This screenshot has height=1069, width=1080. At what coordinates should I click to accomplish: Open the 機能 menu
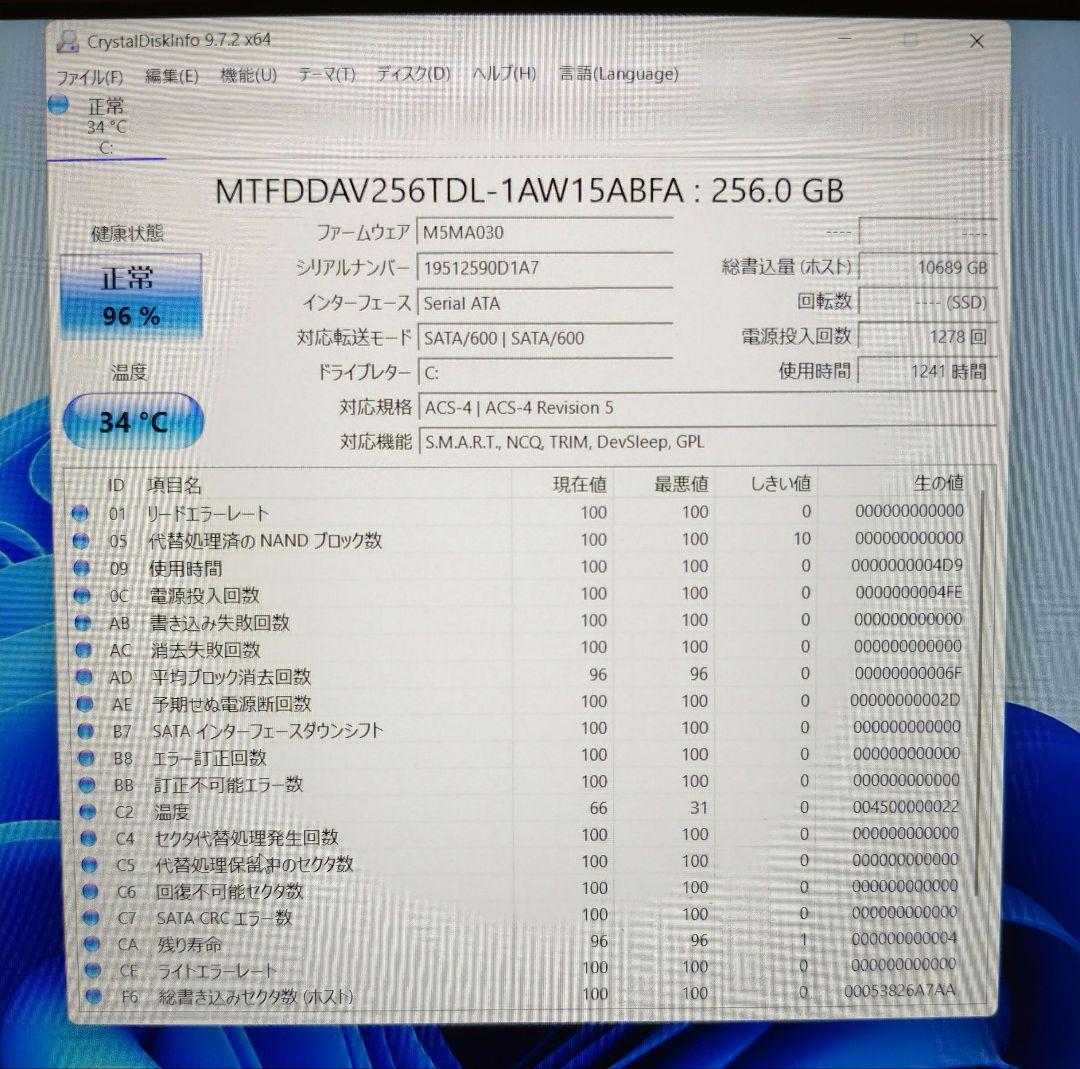(x=249, y=74)
